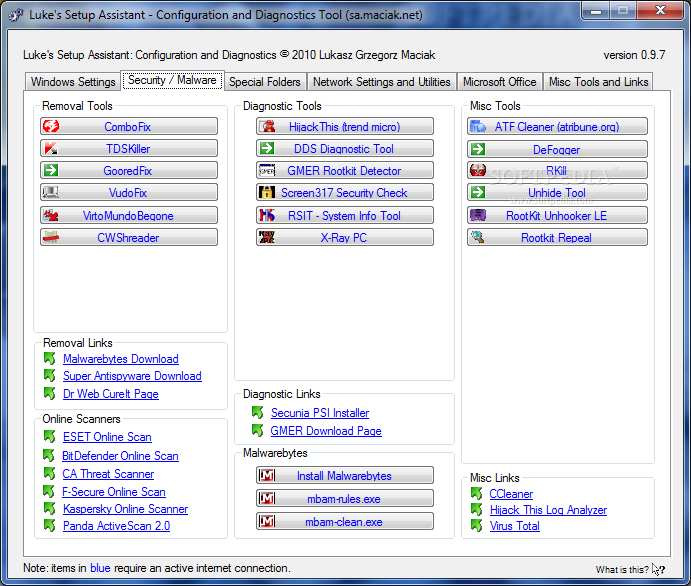
Task: Open Kaspersky Online Scanner link
Action: pos(125,509)
